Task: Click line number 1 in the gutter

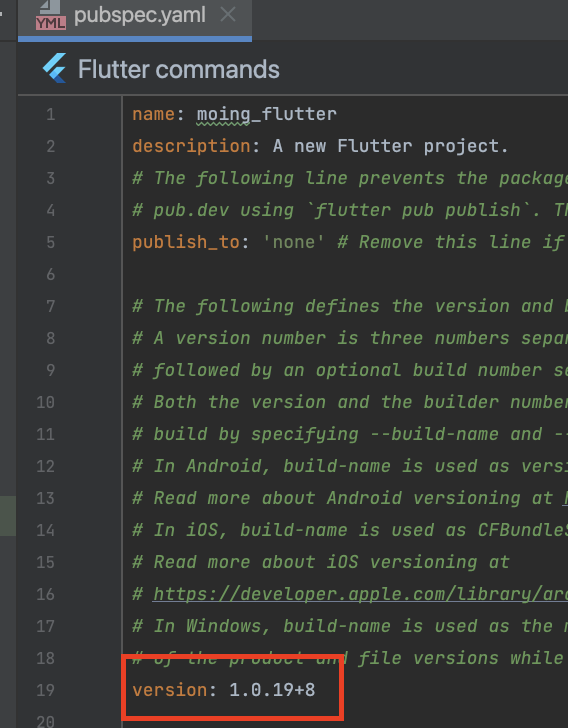Action: [50, 114]
